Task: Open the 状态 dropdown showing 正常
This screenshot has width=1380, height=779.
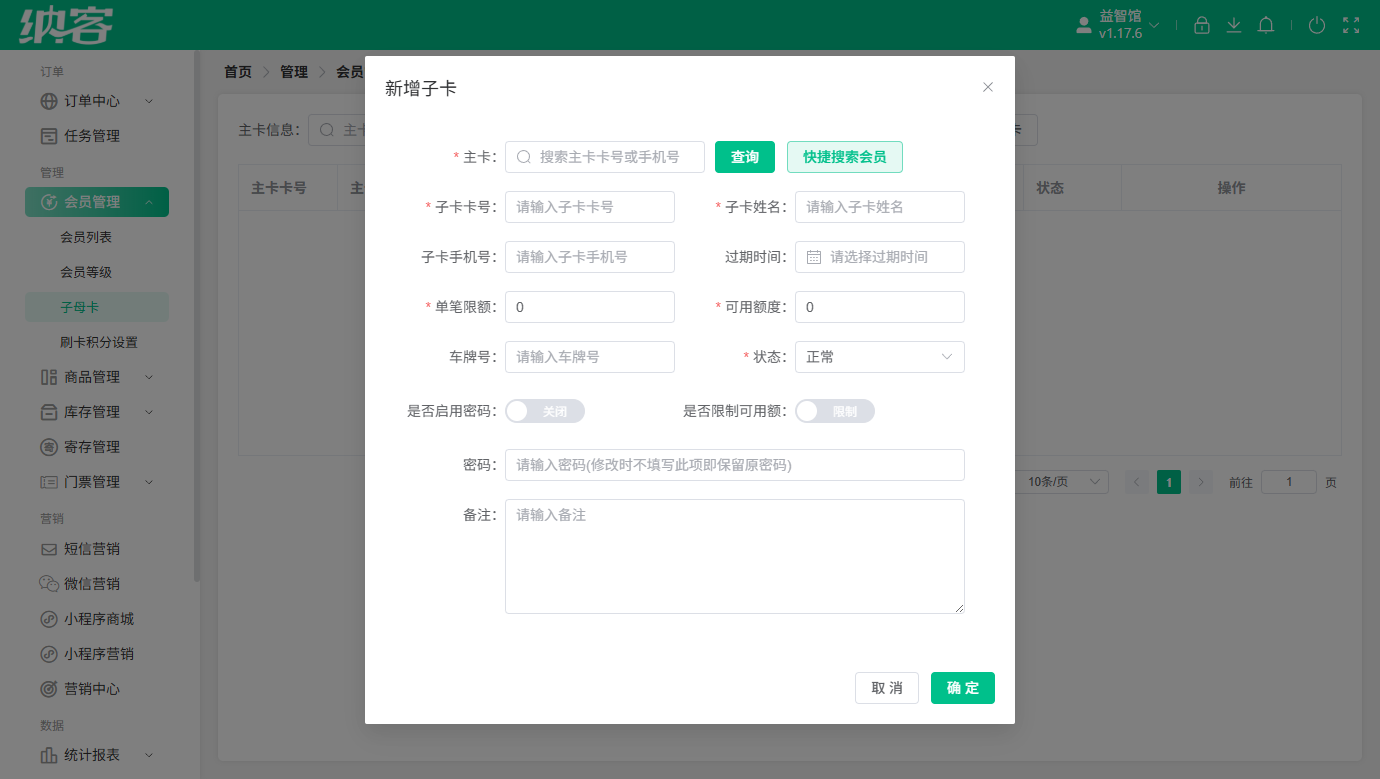Action: click(x=880, y=357)
